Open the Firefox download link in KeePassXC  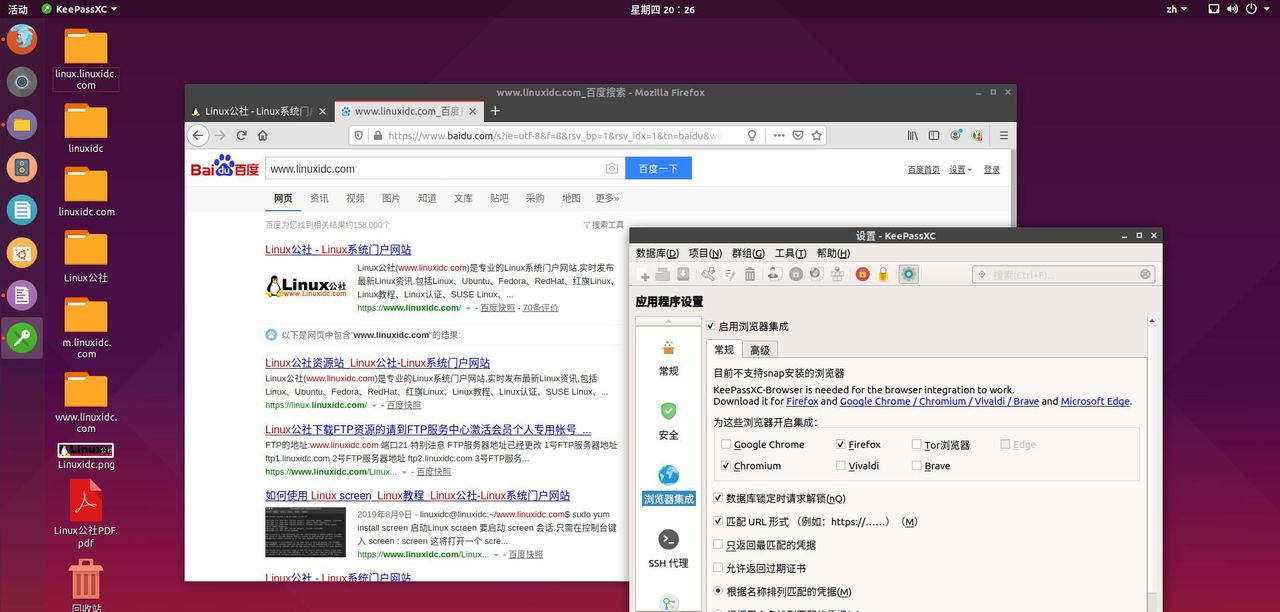click(802, 401)
